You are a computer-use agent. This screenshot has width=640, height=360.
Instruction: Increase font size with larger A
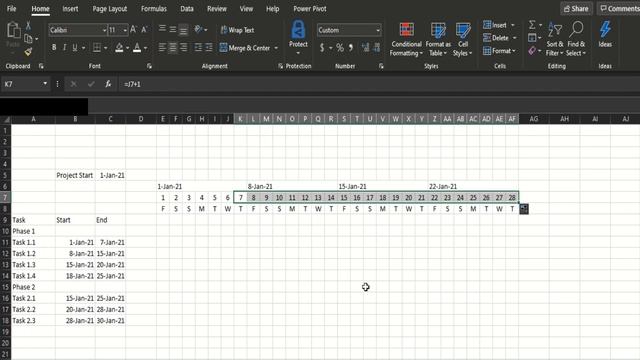[133, 30]
